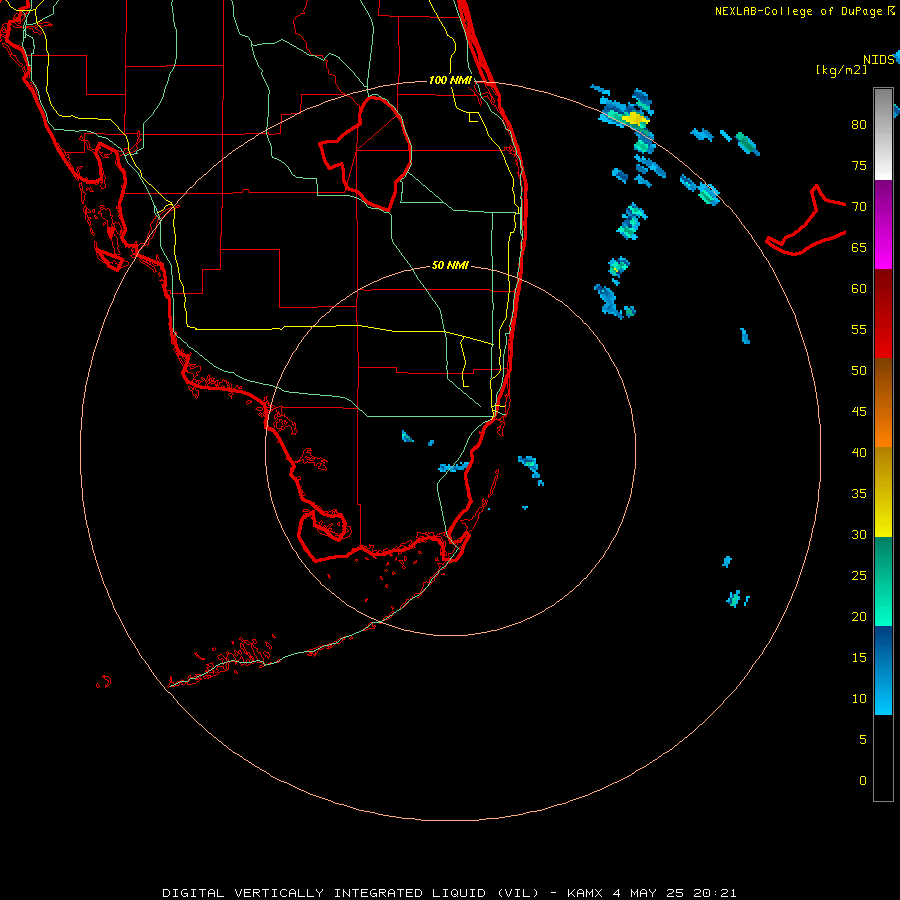The height and width of the screenshot is (900, 900).
Task: Click the 40 scale value
Action: (859, 452)
